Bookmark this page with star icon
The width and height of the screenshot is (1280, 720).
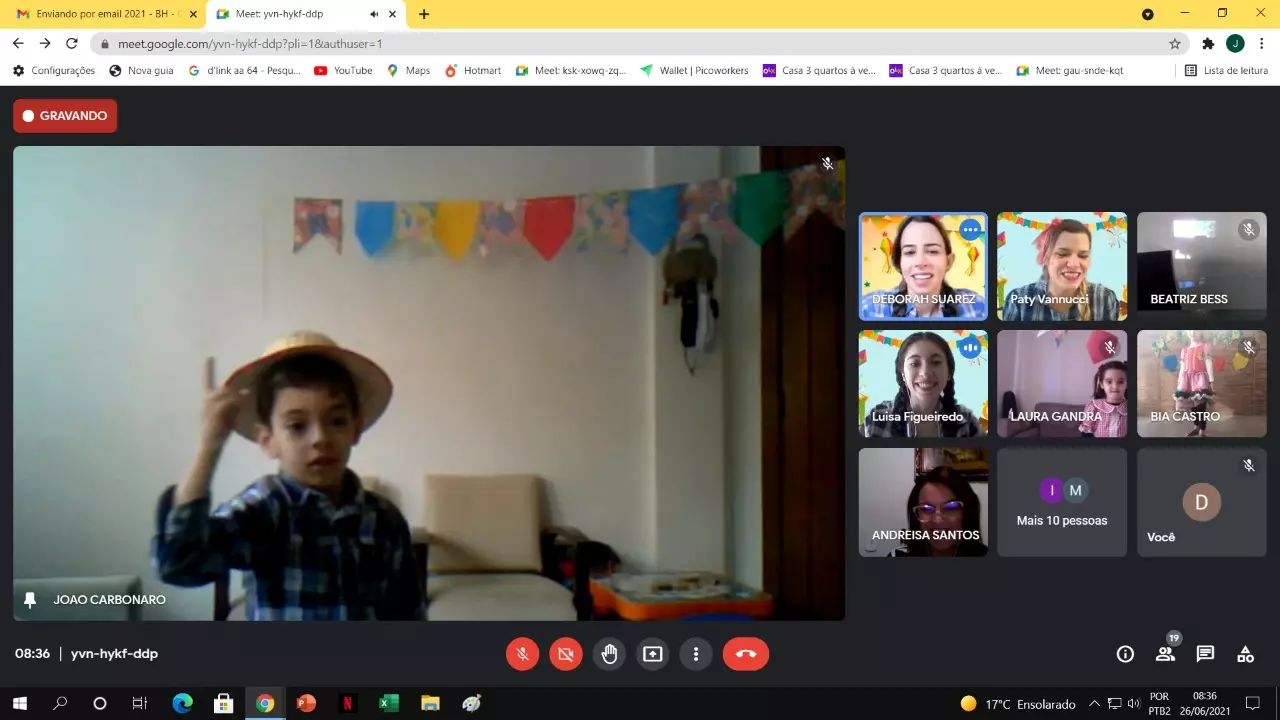click(1175, 44)
